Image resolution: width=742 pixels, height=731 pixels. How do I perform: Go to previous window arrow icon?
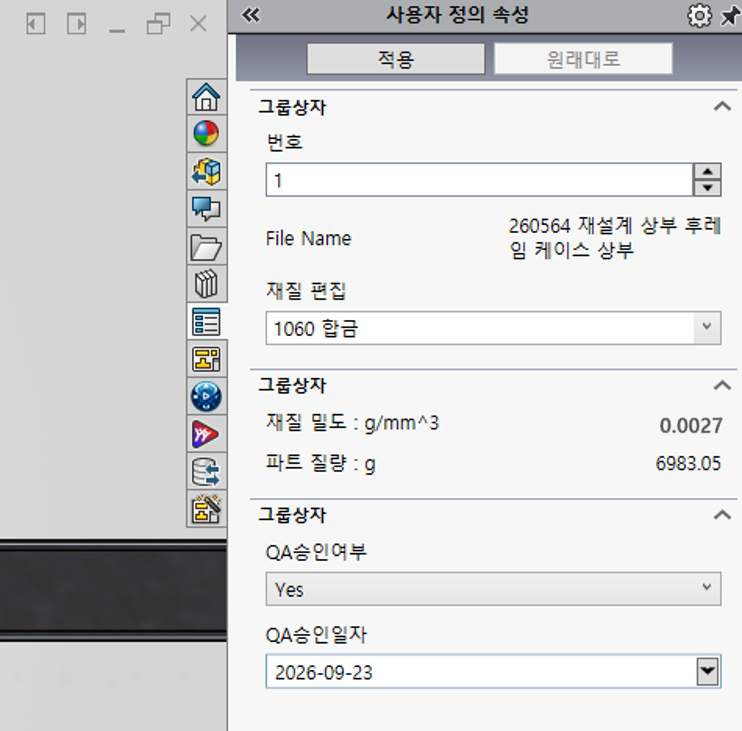(x=36, y=24)
